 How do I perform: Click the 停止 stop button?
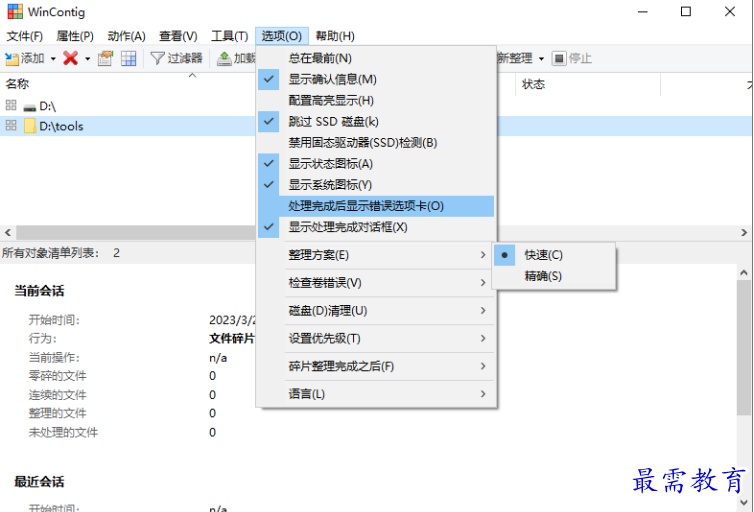click(571, 59)
